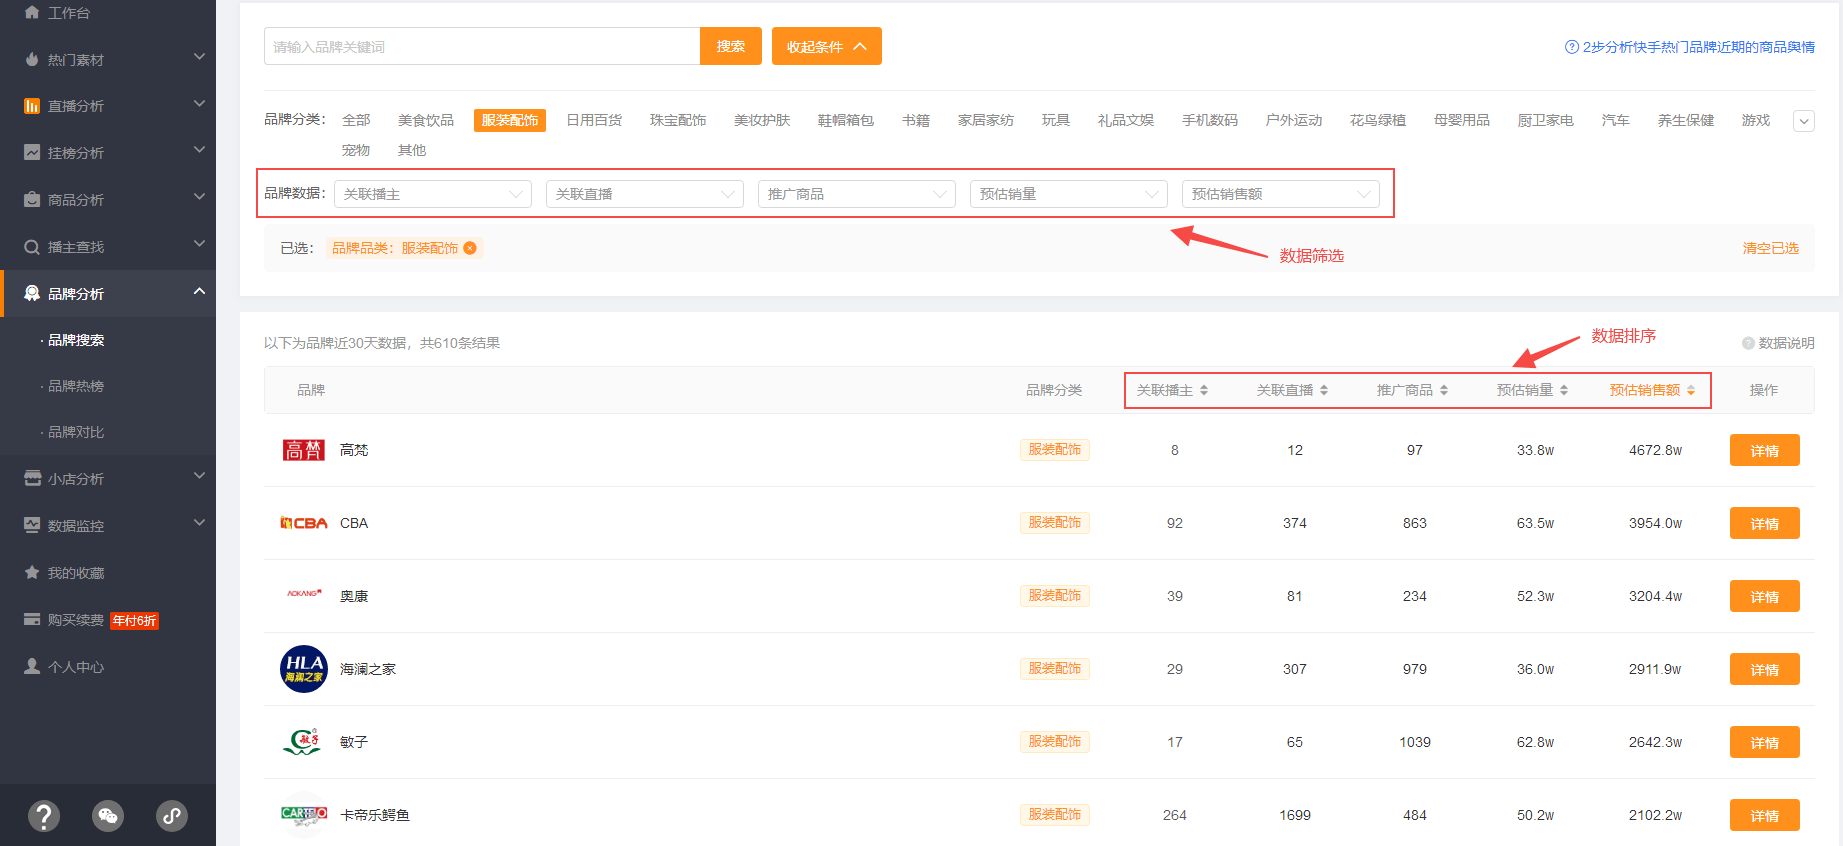This screenshot has width=1843, height=846.
Task: Click the mini-program link icon in sidebar footer
Action: (172, 816)
